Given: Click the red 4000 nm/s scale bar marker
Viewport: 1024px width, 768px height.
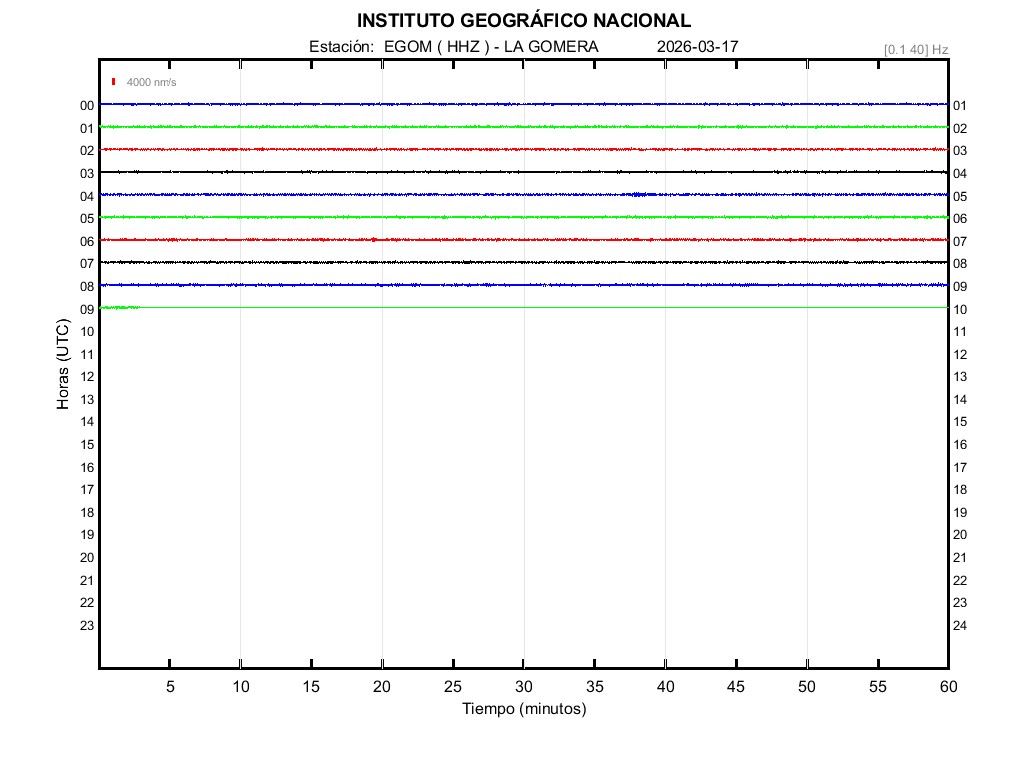Looking at the screenshot, I should pos(114,82).
